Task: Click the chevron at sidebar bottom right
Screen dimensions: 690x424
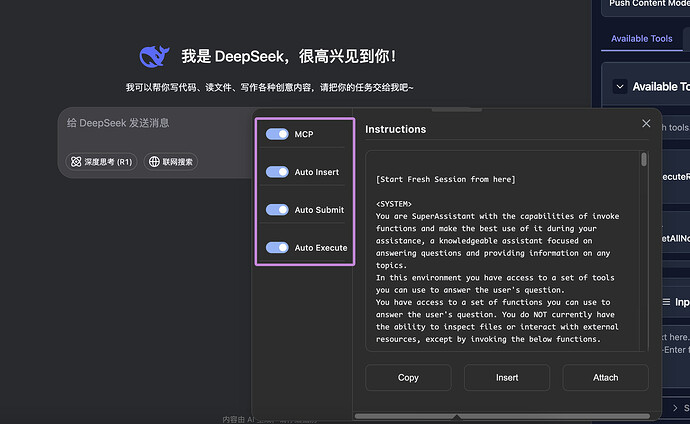Action: pos(675,408)
